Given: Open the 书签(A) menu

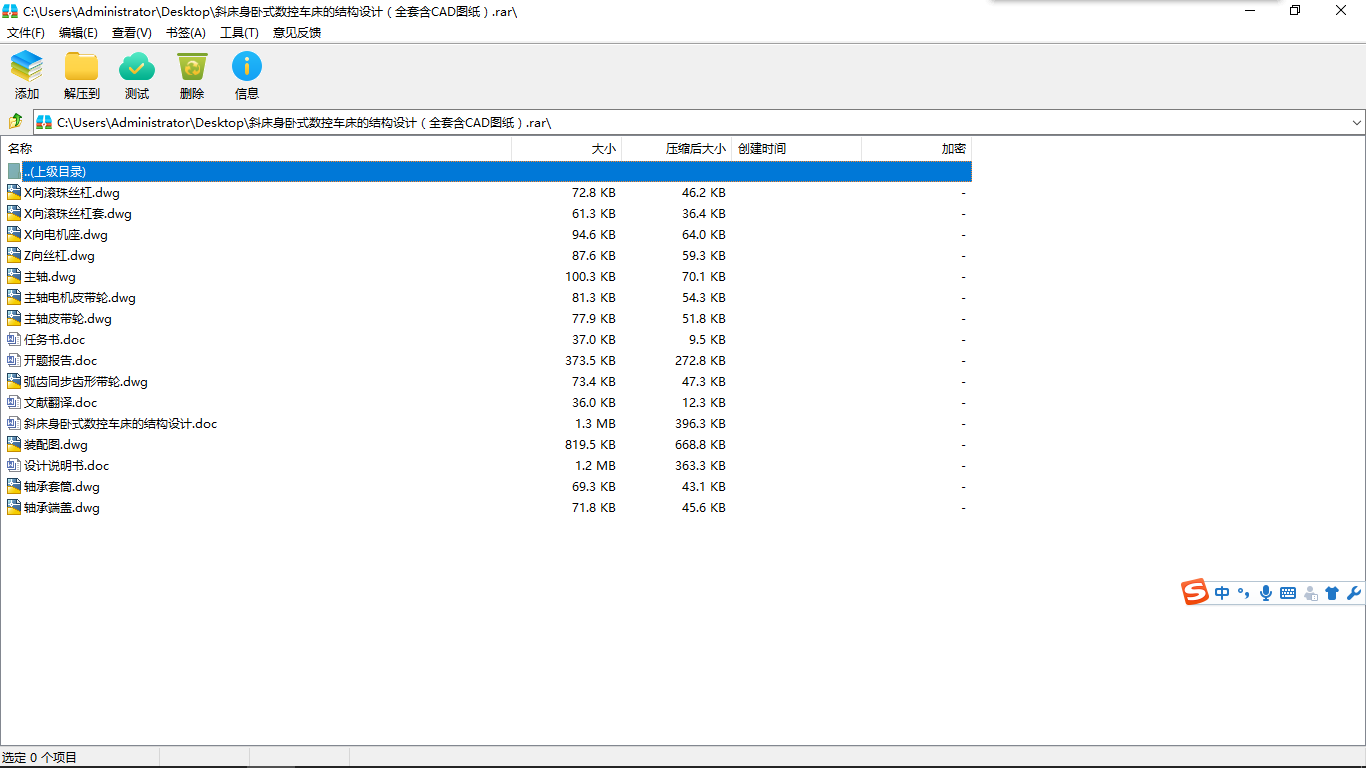Looking at the screenshot, I should click(x=186, y=32).
